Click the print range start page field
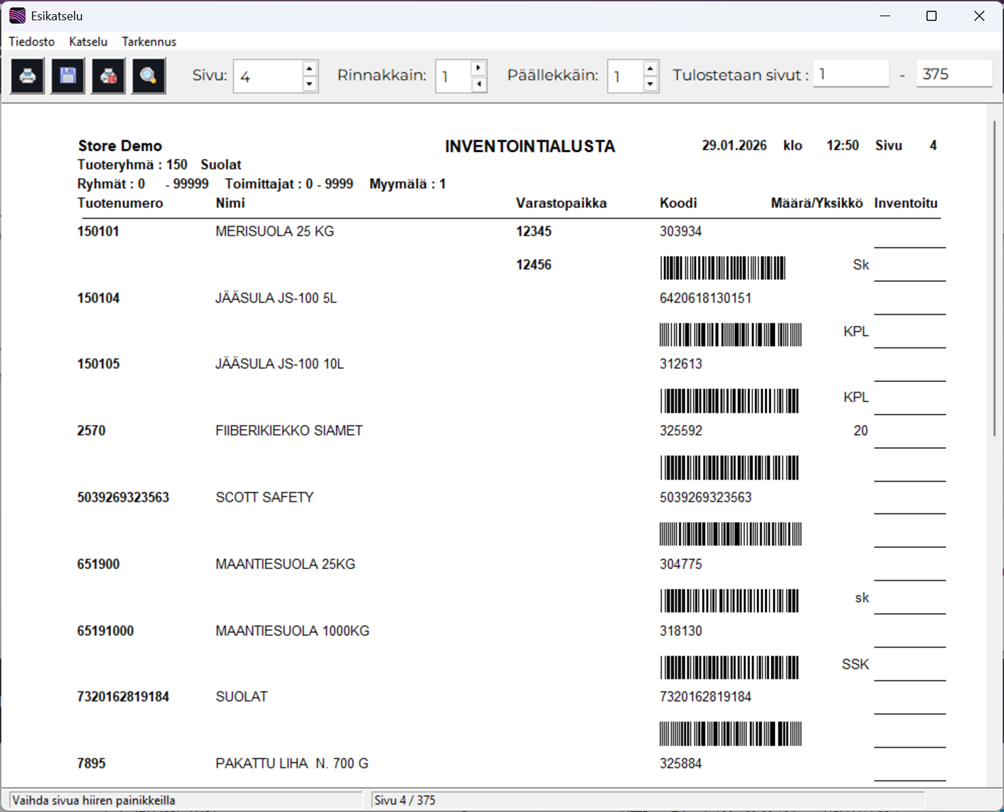This screenshot has width=1004, height=812. pos(850,74)
